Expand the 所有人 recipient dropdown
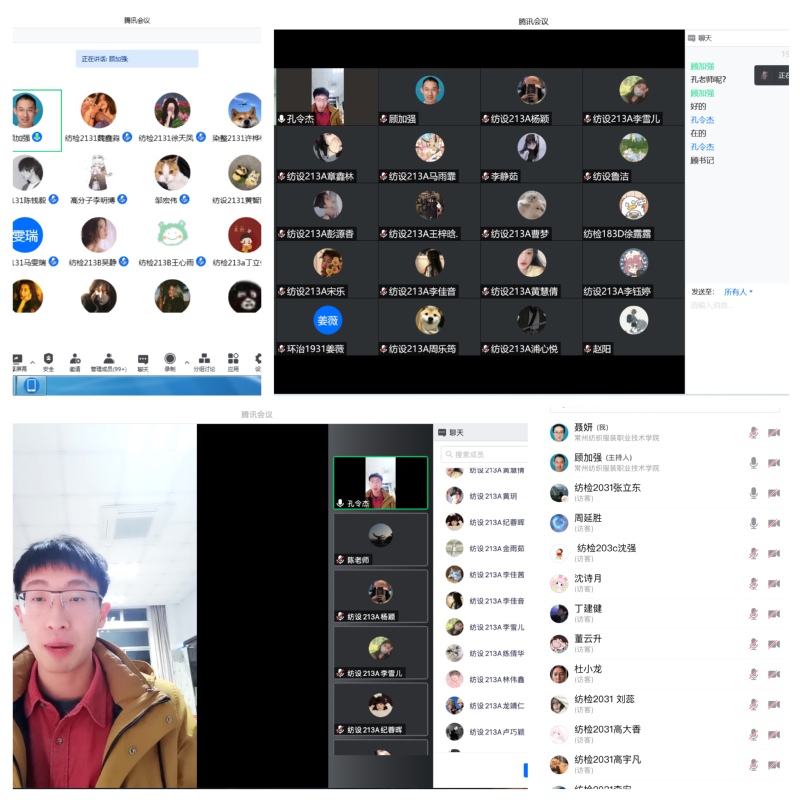800x800 pixels. point(738,292)
